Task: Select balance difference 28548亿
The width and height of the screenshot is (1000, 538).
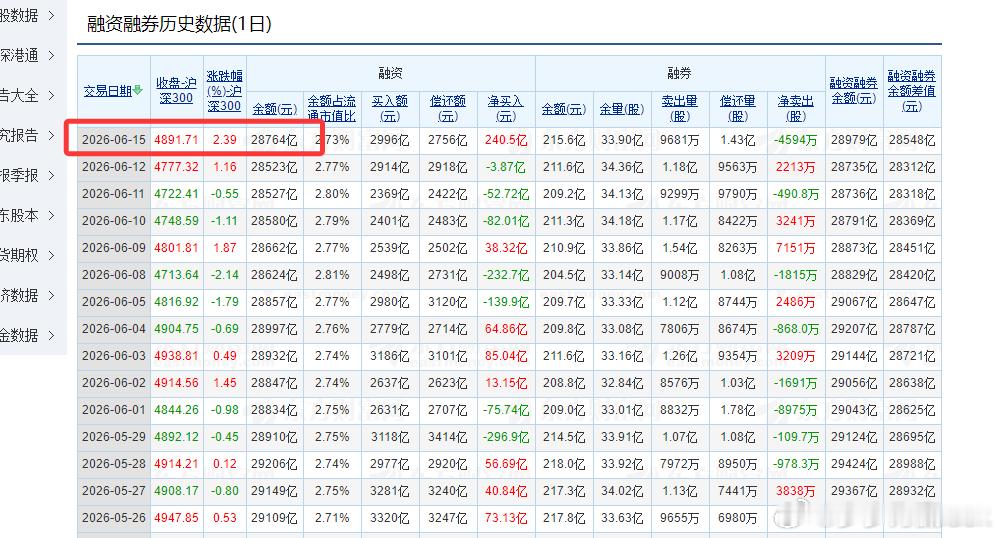Action: (x=912, y=140)
